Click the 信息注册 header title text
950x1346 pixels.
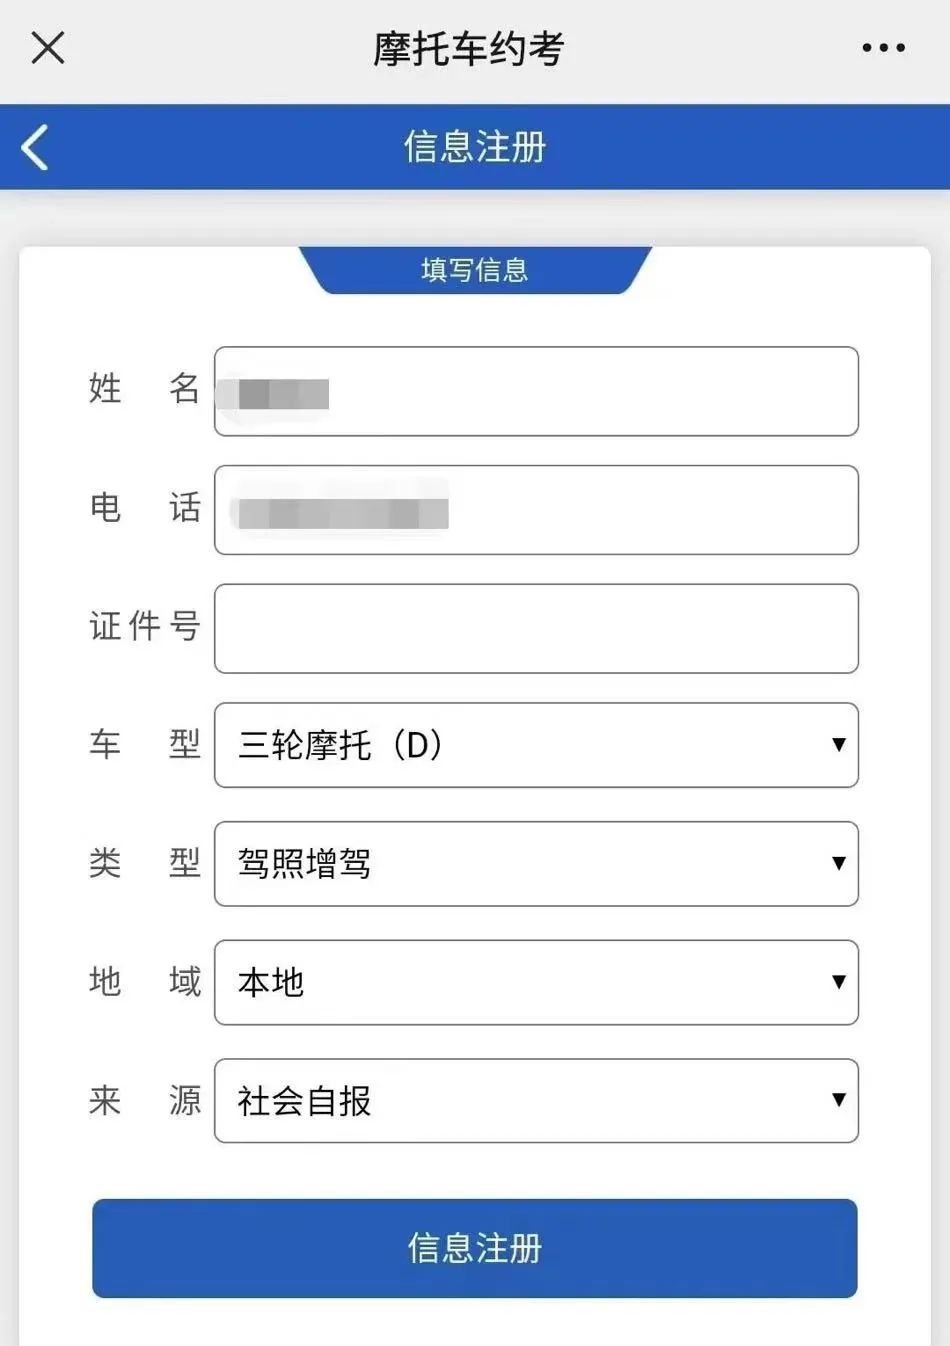tap(475, 147)
